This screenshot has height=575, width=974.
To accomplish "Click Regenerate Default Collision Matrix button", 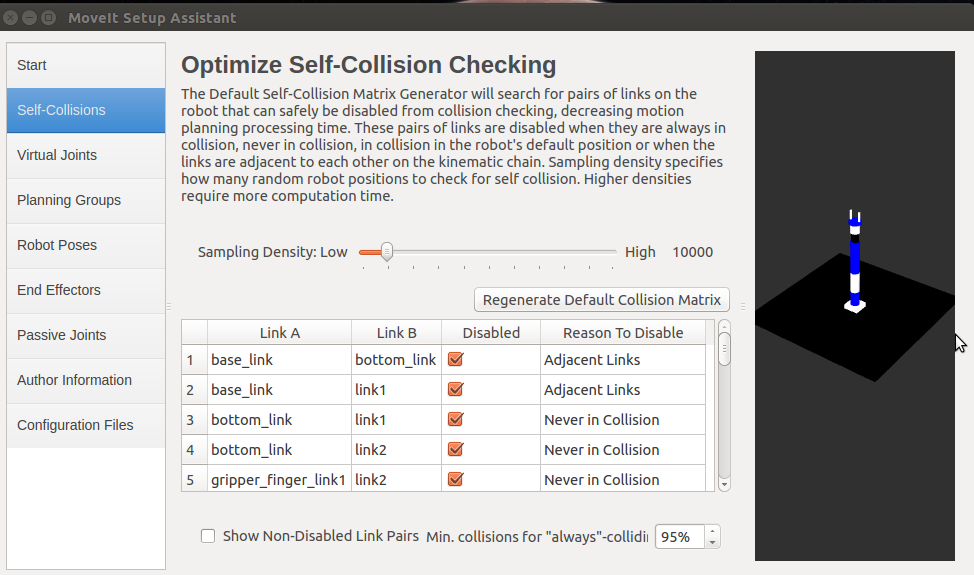I will pyautogui.click(x=601, y=300).
